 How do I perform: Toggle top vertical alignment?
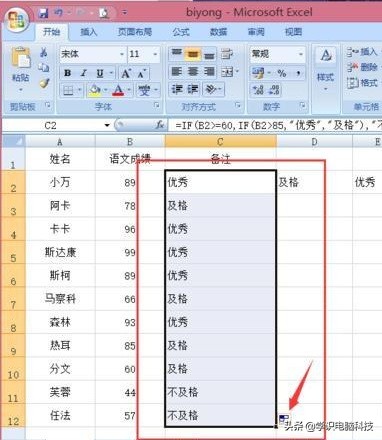pyautogui.click(x=177, y=53)
